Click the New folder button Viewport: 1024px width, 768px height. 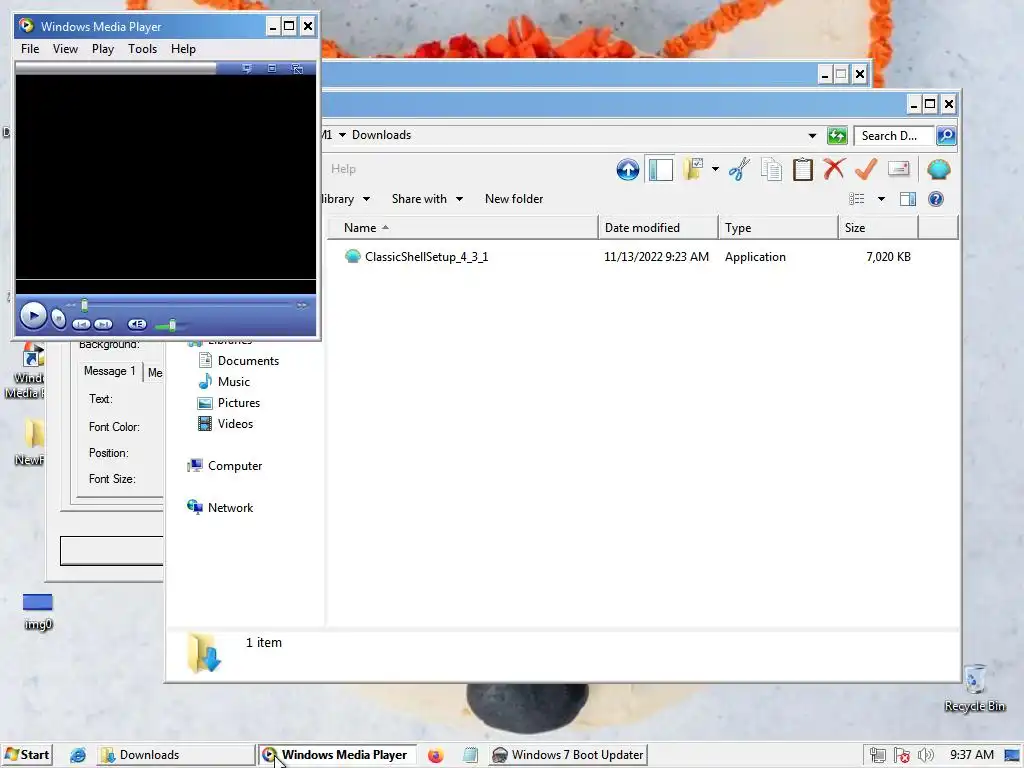[x=514, y=199]
